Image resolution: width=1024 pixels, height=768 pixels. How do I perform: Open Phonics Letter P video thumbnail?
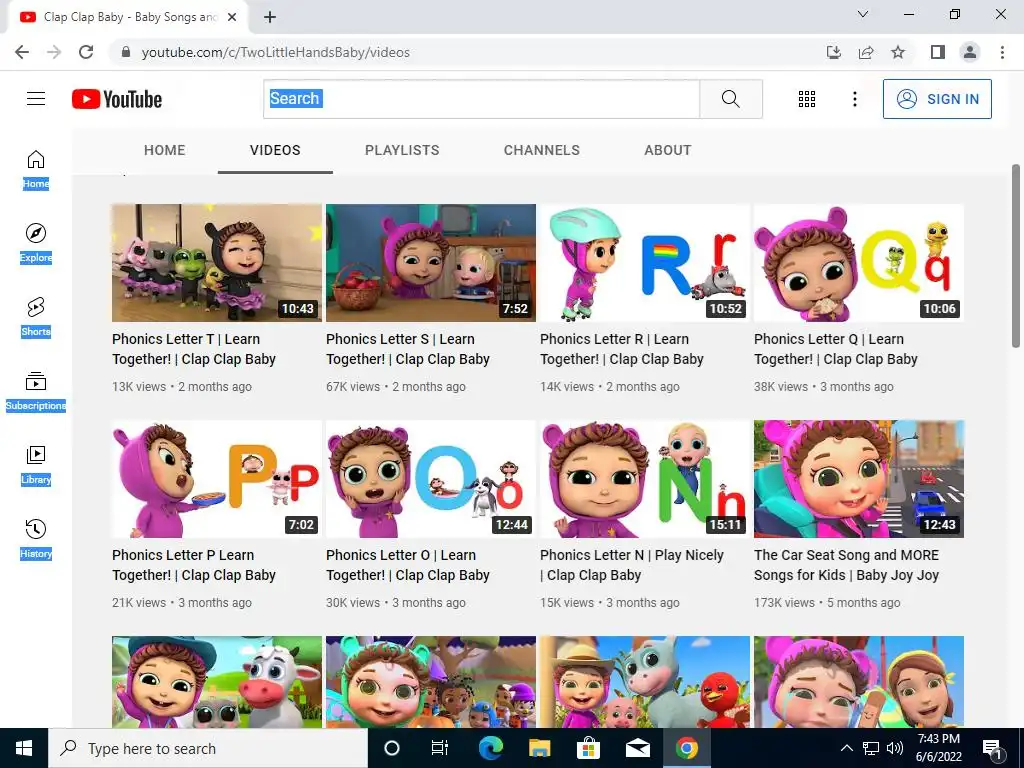click(217, 479)
